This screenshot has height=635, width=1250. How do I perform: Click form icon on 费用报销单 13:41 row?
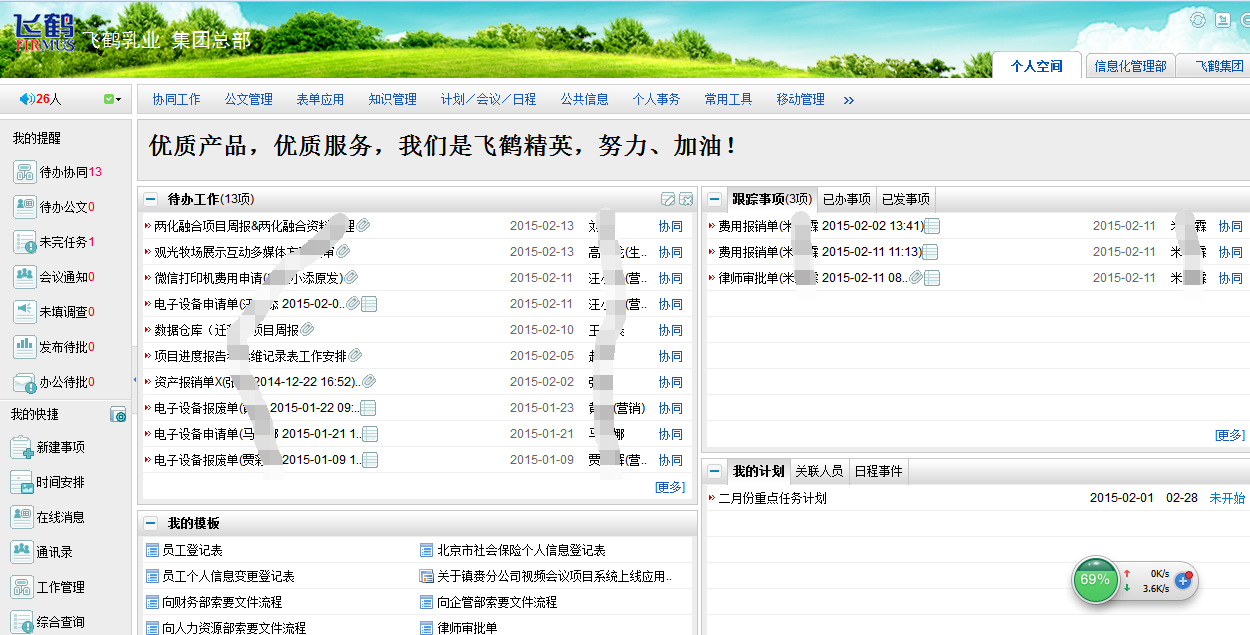click(x=932, y=226)
